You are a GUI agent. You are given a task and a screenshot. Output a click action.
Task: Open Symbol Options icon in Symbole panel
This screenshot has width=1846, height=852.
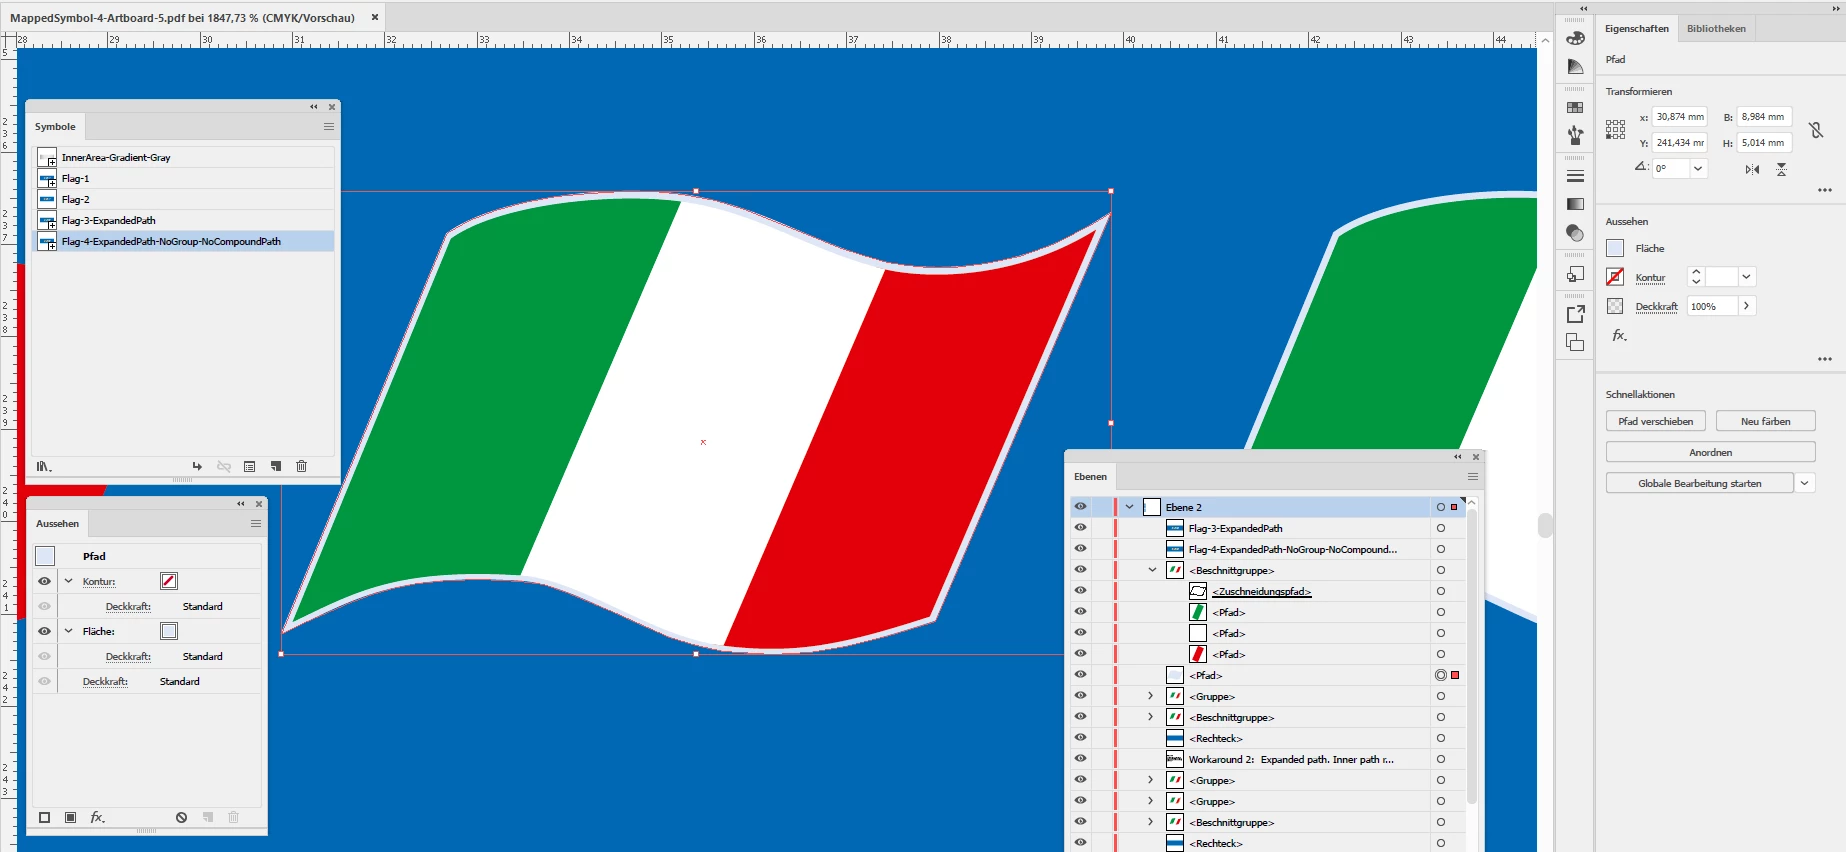(x=249, y=466)
